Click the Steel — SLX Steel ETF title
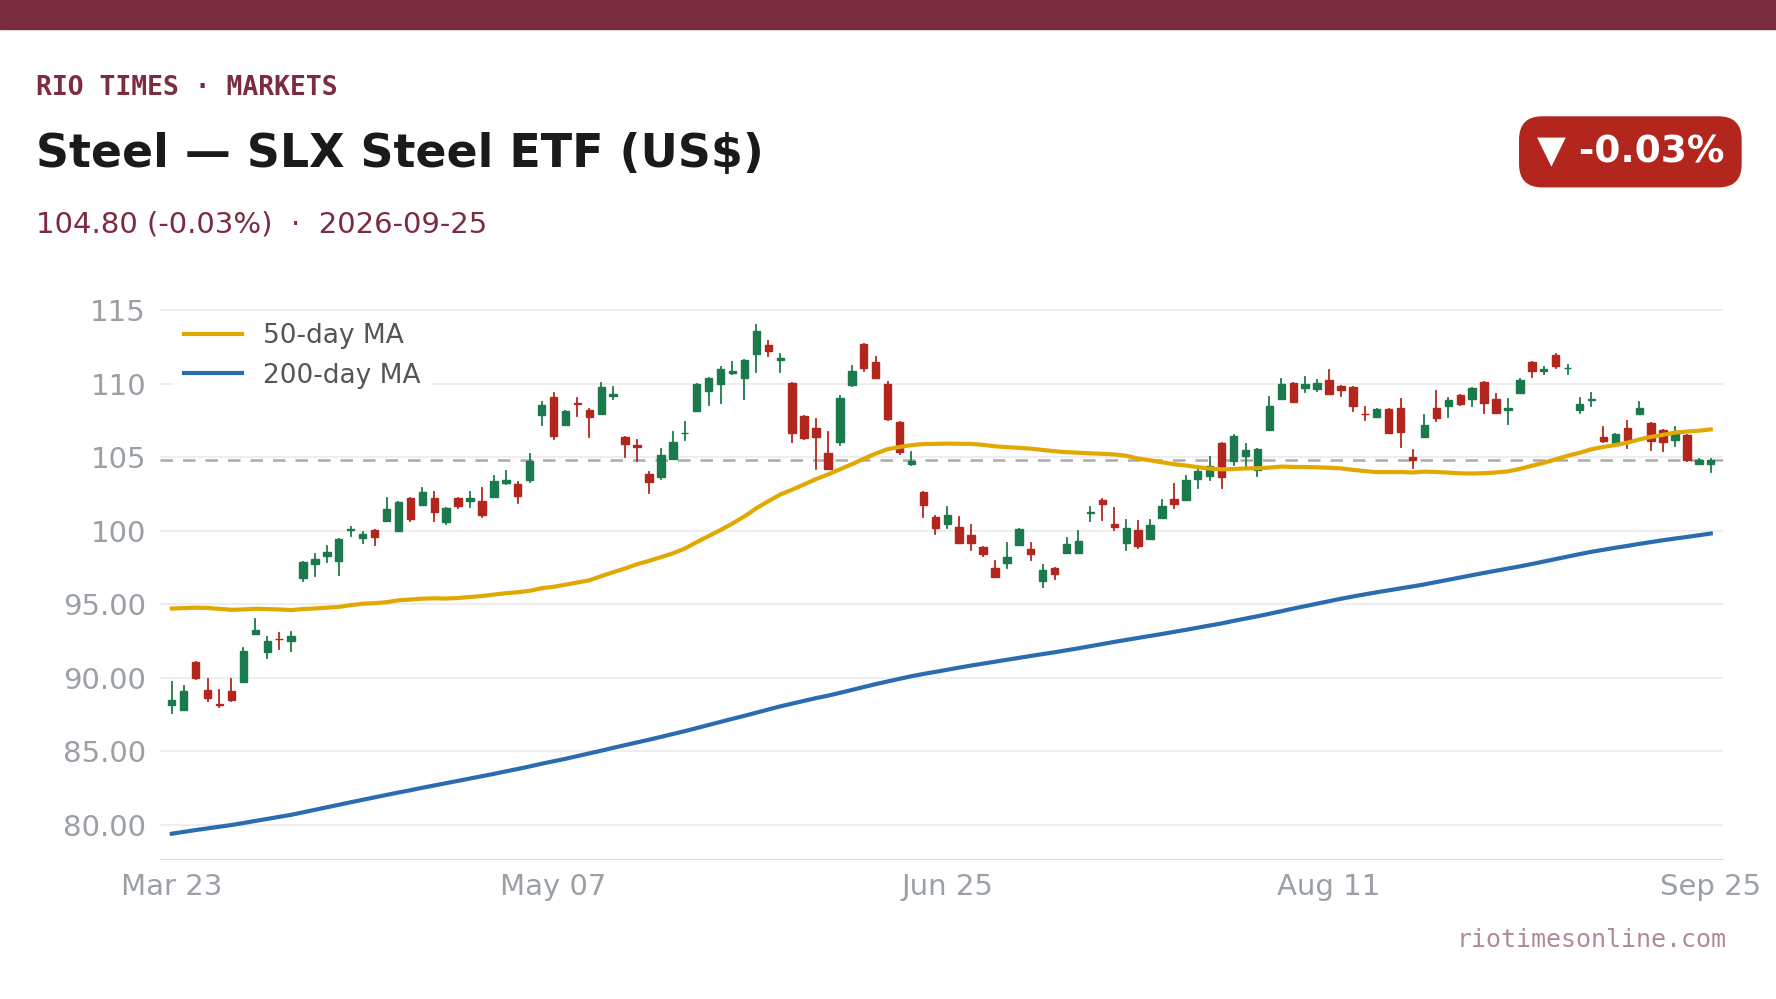1776x999 pixels. [399, 153]
